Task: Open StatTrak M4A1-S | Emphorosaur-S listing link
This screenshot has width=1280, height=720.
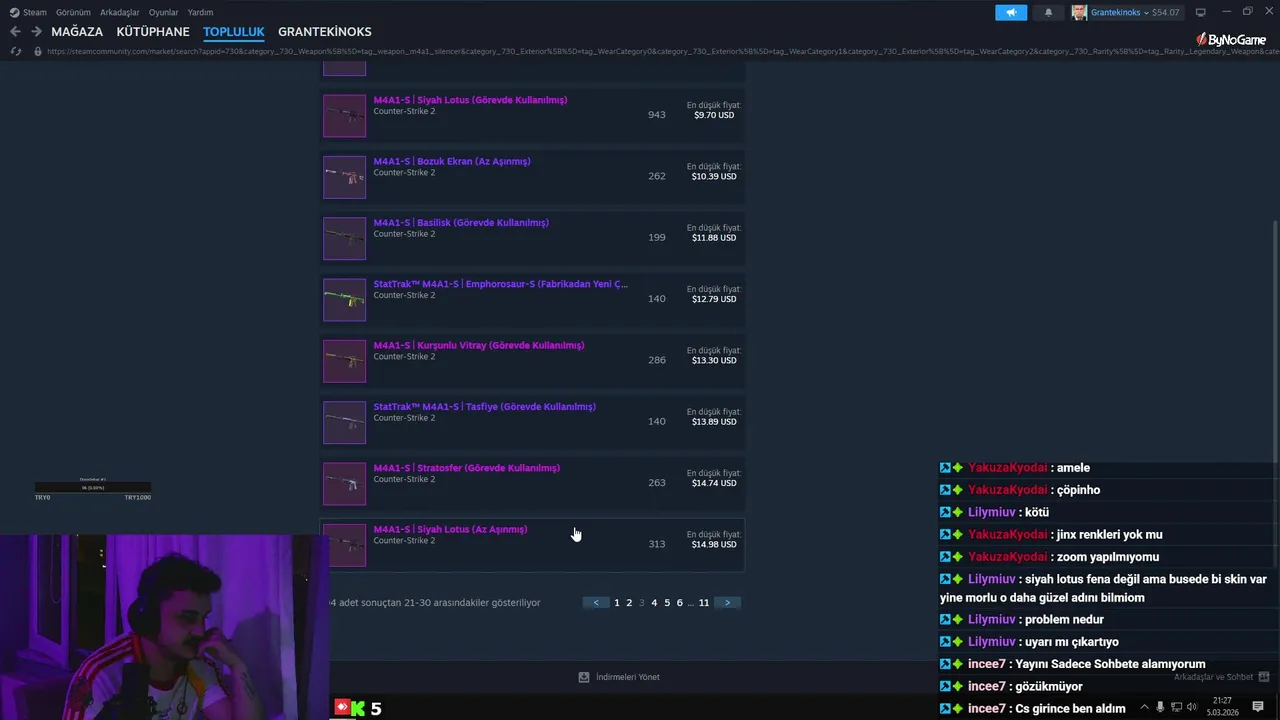Action: [x=501, y=284]
